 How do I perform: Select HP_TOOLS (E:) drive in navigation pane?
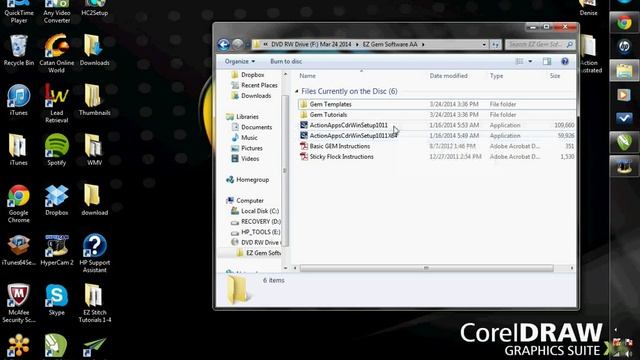(x=260, y=232)
